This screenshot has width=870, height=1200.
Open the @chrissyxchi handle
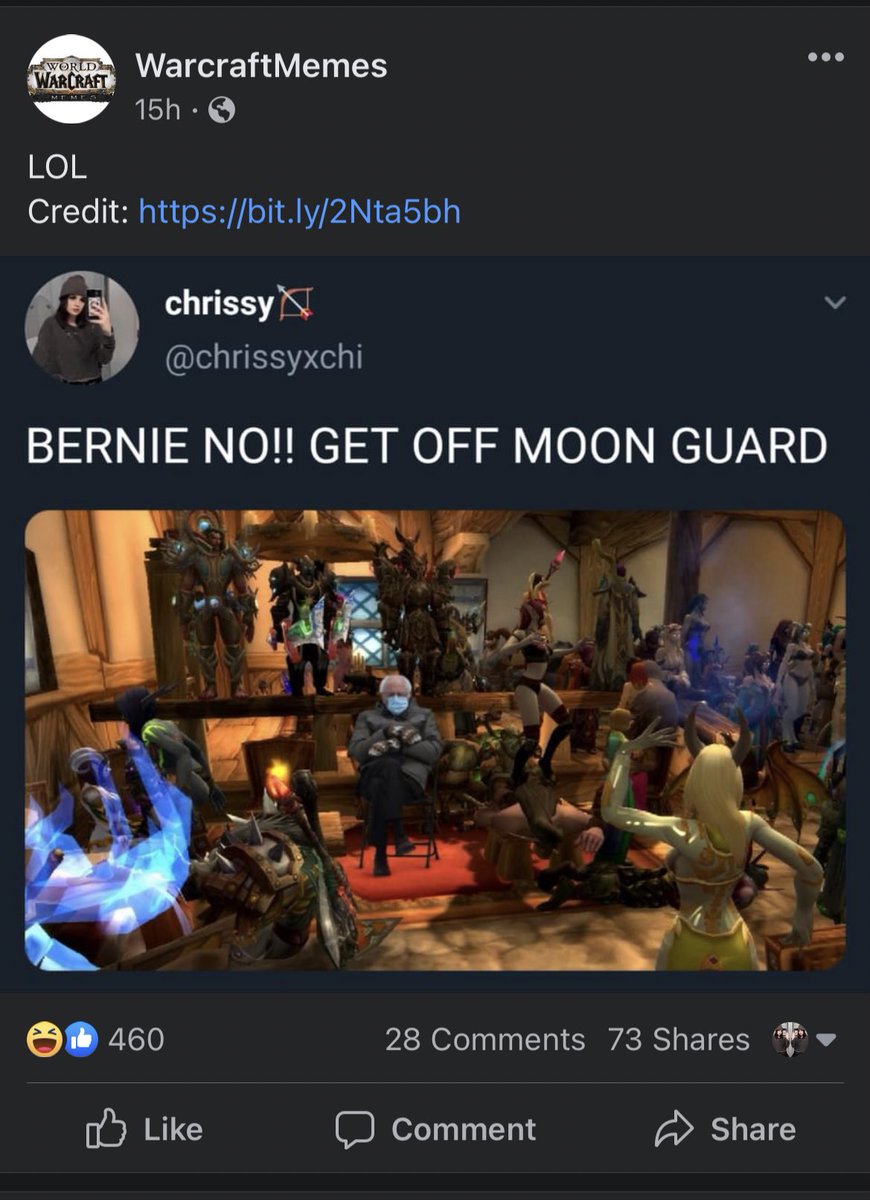[263, 357]
